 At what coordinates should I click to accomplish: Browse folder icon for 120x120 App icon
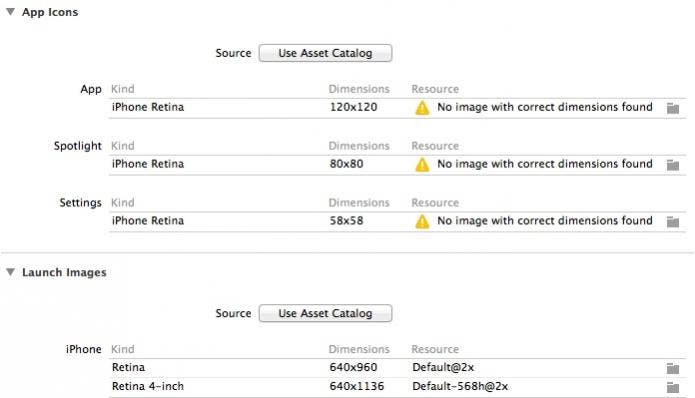[673, 108]
